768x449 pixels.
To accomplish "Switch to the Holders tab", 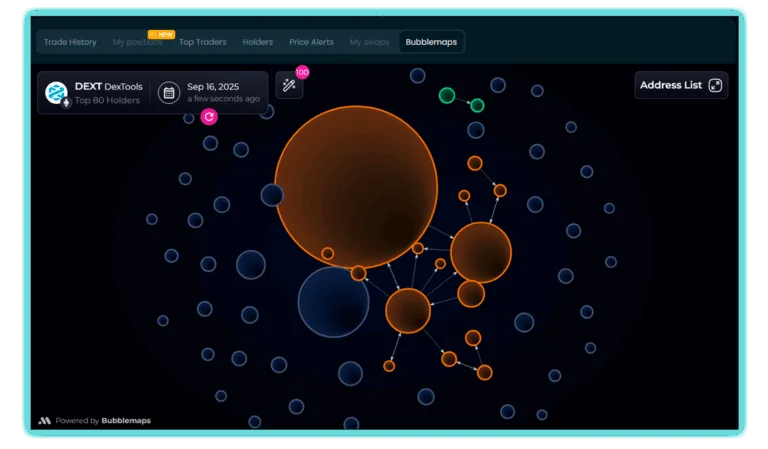I will [x=258, y=42].
